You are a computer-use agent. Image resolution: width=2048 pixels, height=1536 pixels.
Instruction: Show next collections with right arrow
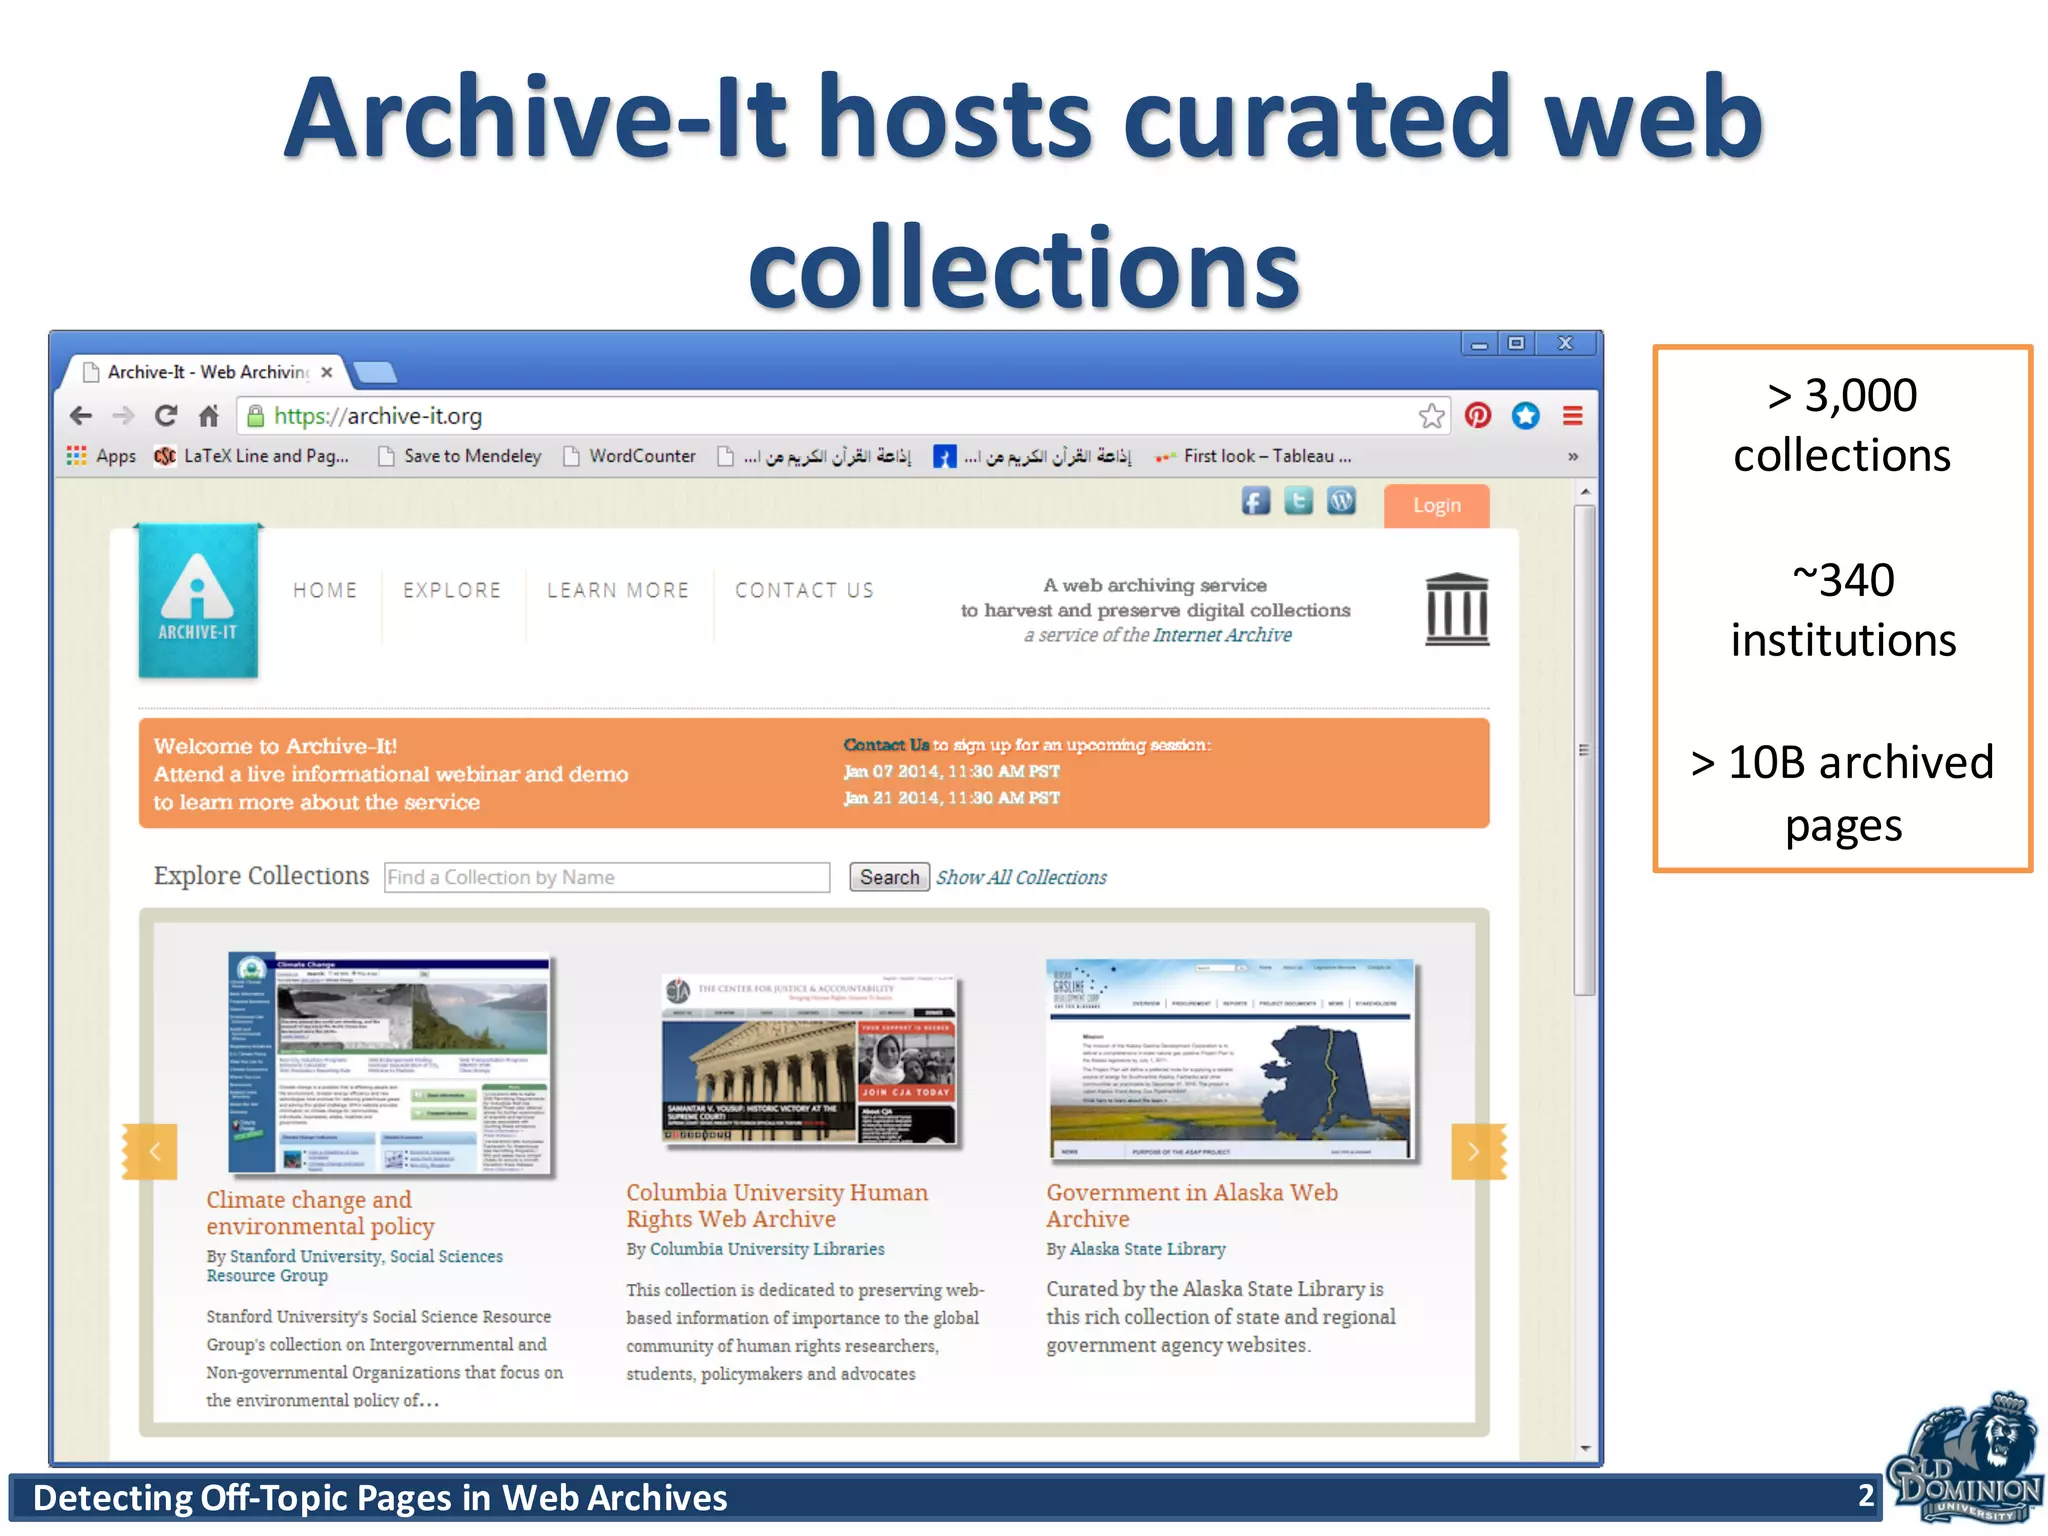pos(1474,1152)
